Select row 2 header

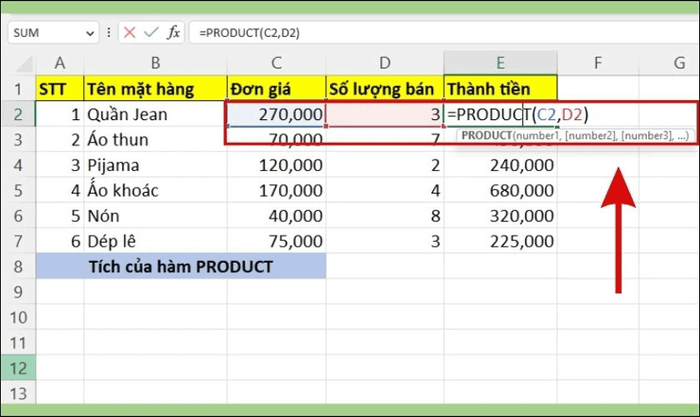coord(18,114)
